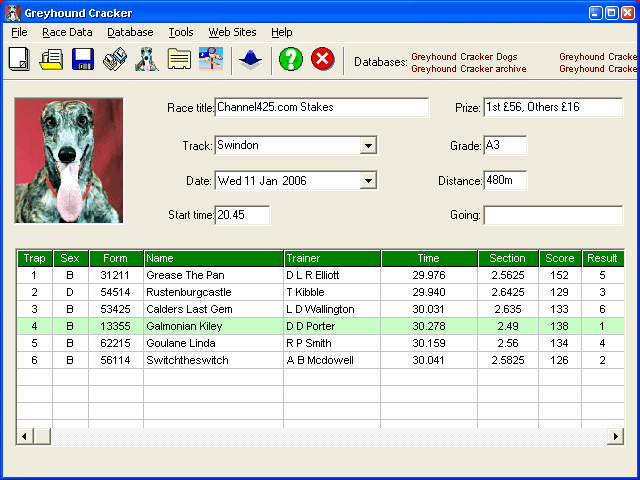Click the beach signpost toolbar icon
640x480 pixels.
click(211, 59)
